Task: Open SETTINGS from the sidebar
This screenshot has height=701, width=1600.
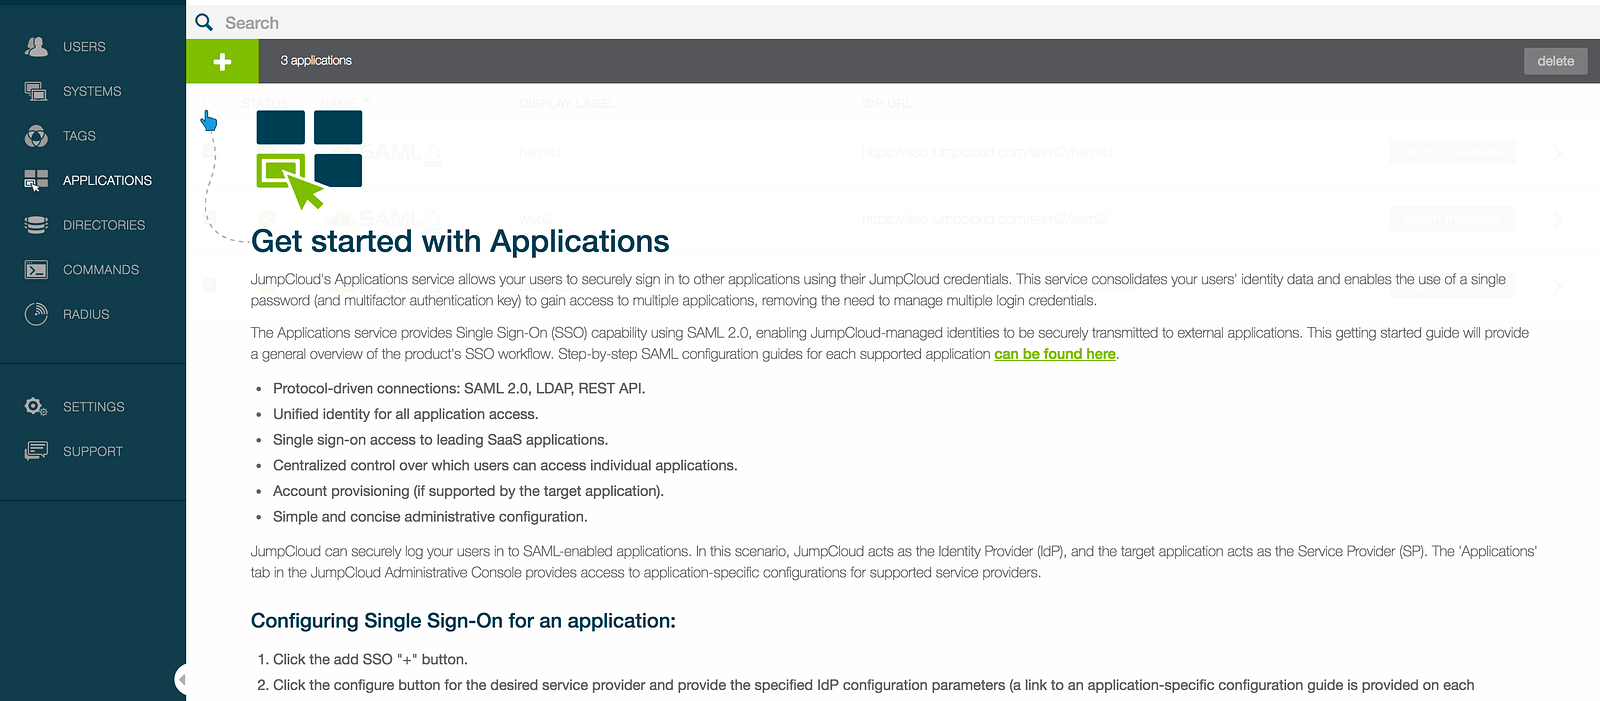Action: point(94,407)
